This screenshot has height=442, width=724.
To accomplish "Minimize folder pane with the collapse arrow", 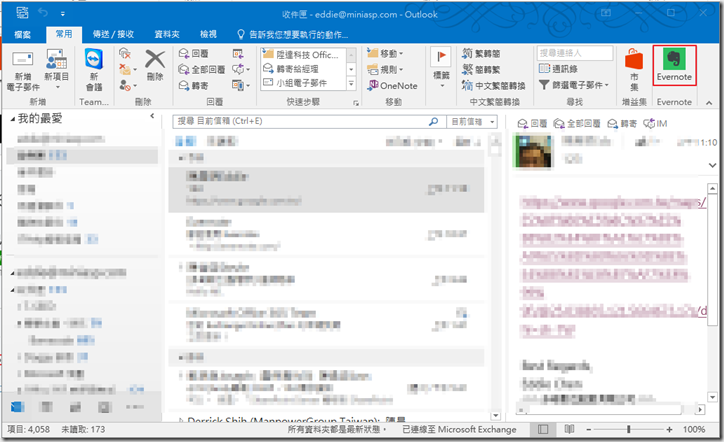I will coord(152,116).
